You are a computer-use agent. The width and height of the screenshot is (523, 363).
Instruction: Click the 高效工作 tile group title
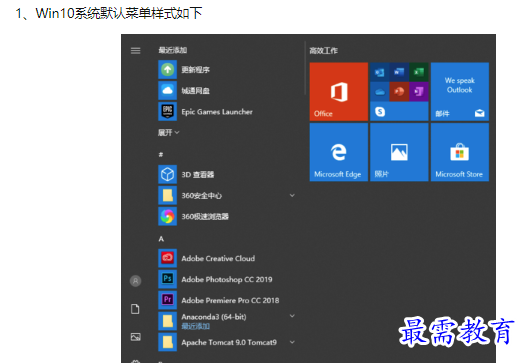coord(323,51)
